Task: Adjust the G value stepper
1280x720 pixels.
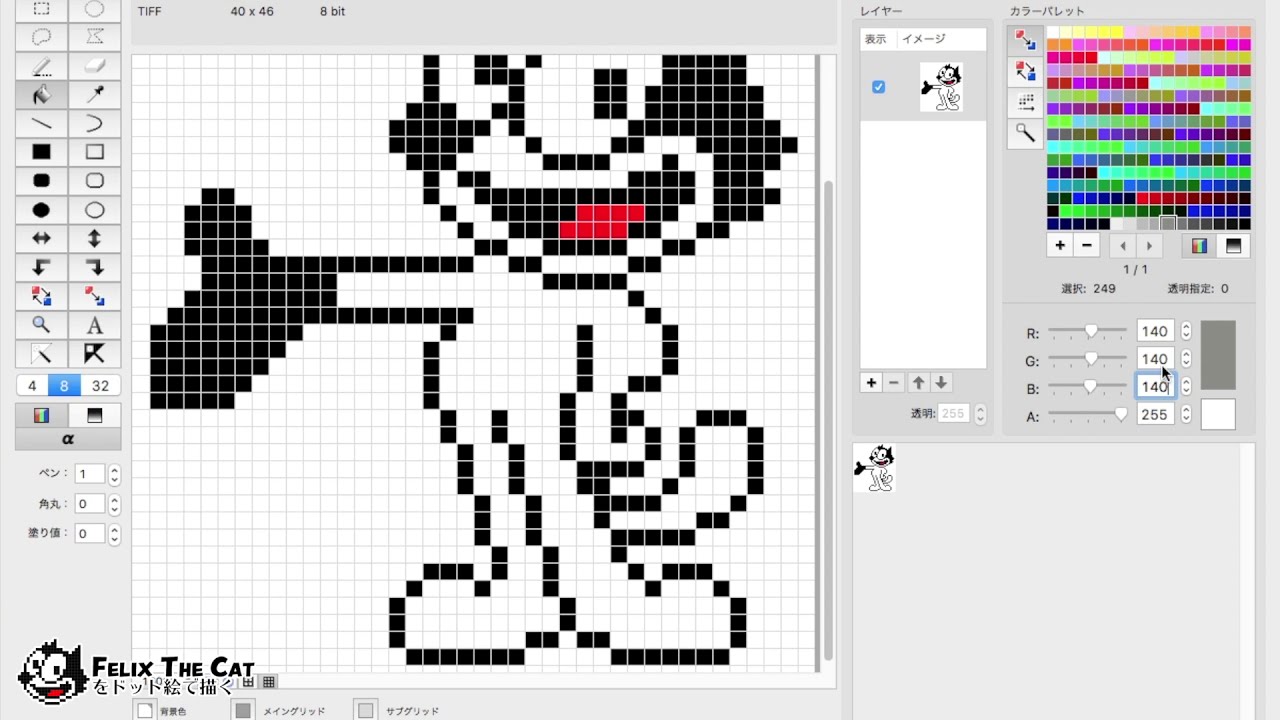Action: (x=1186, y=359)
